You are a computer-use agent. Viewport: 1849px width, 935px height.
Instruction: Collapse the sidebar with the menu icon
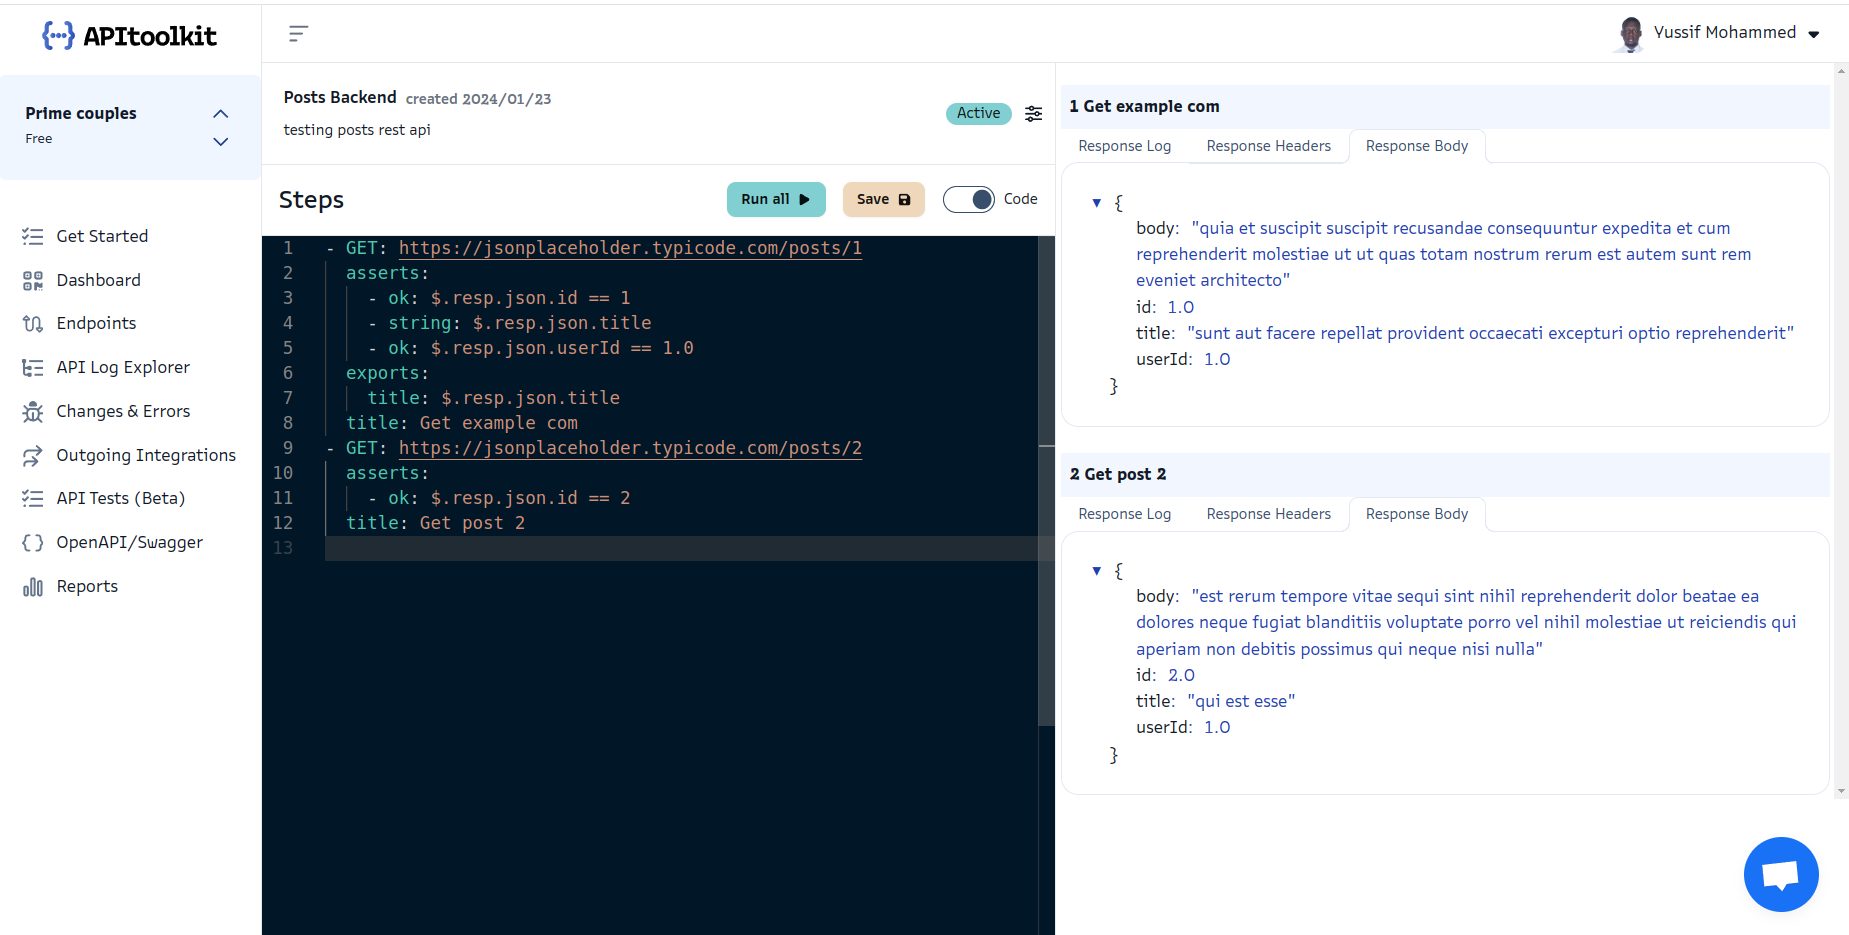pos(298,34)
